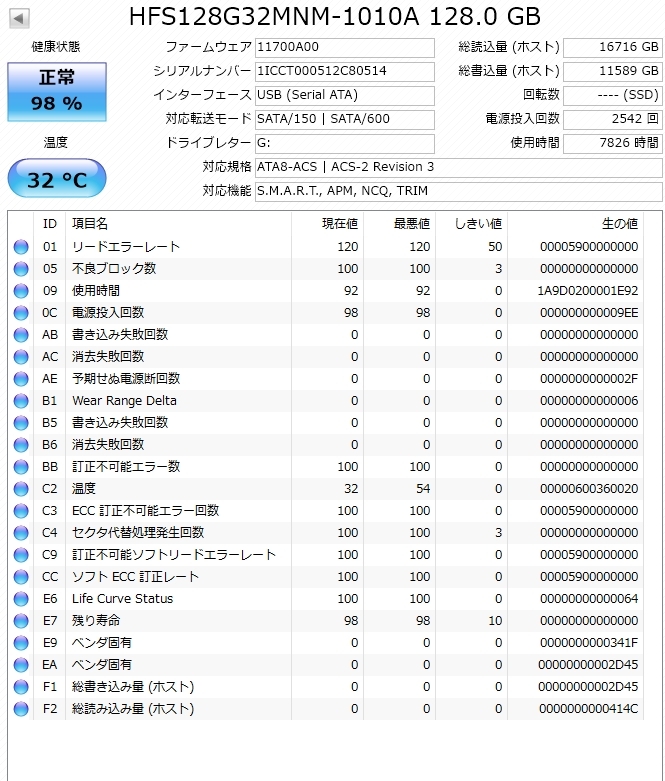Image resolution: width=665 pixels, height=781 pixels.
Task: Select the Life Curve Status attribute name
Action: tap(123, 599)
